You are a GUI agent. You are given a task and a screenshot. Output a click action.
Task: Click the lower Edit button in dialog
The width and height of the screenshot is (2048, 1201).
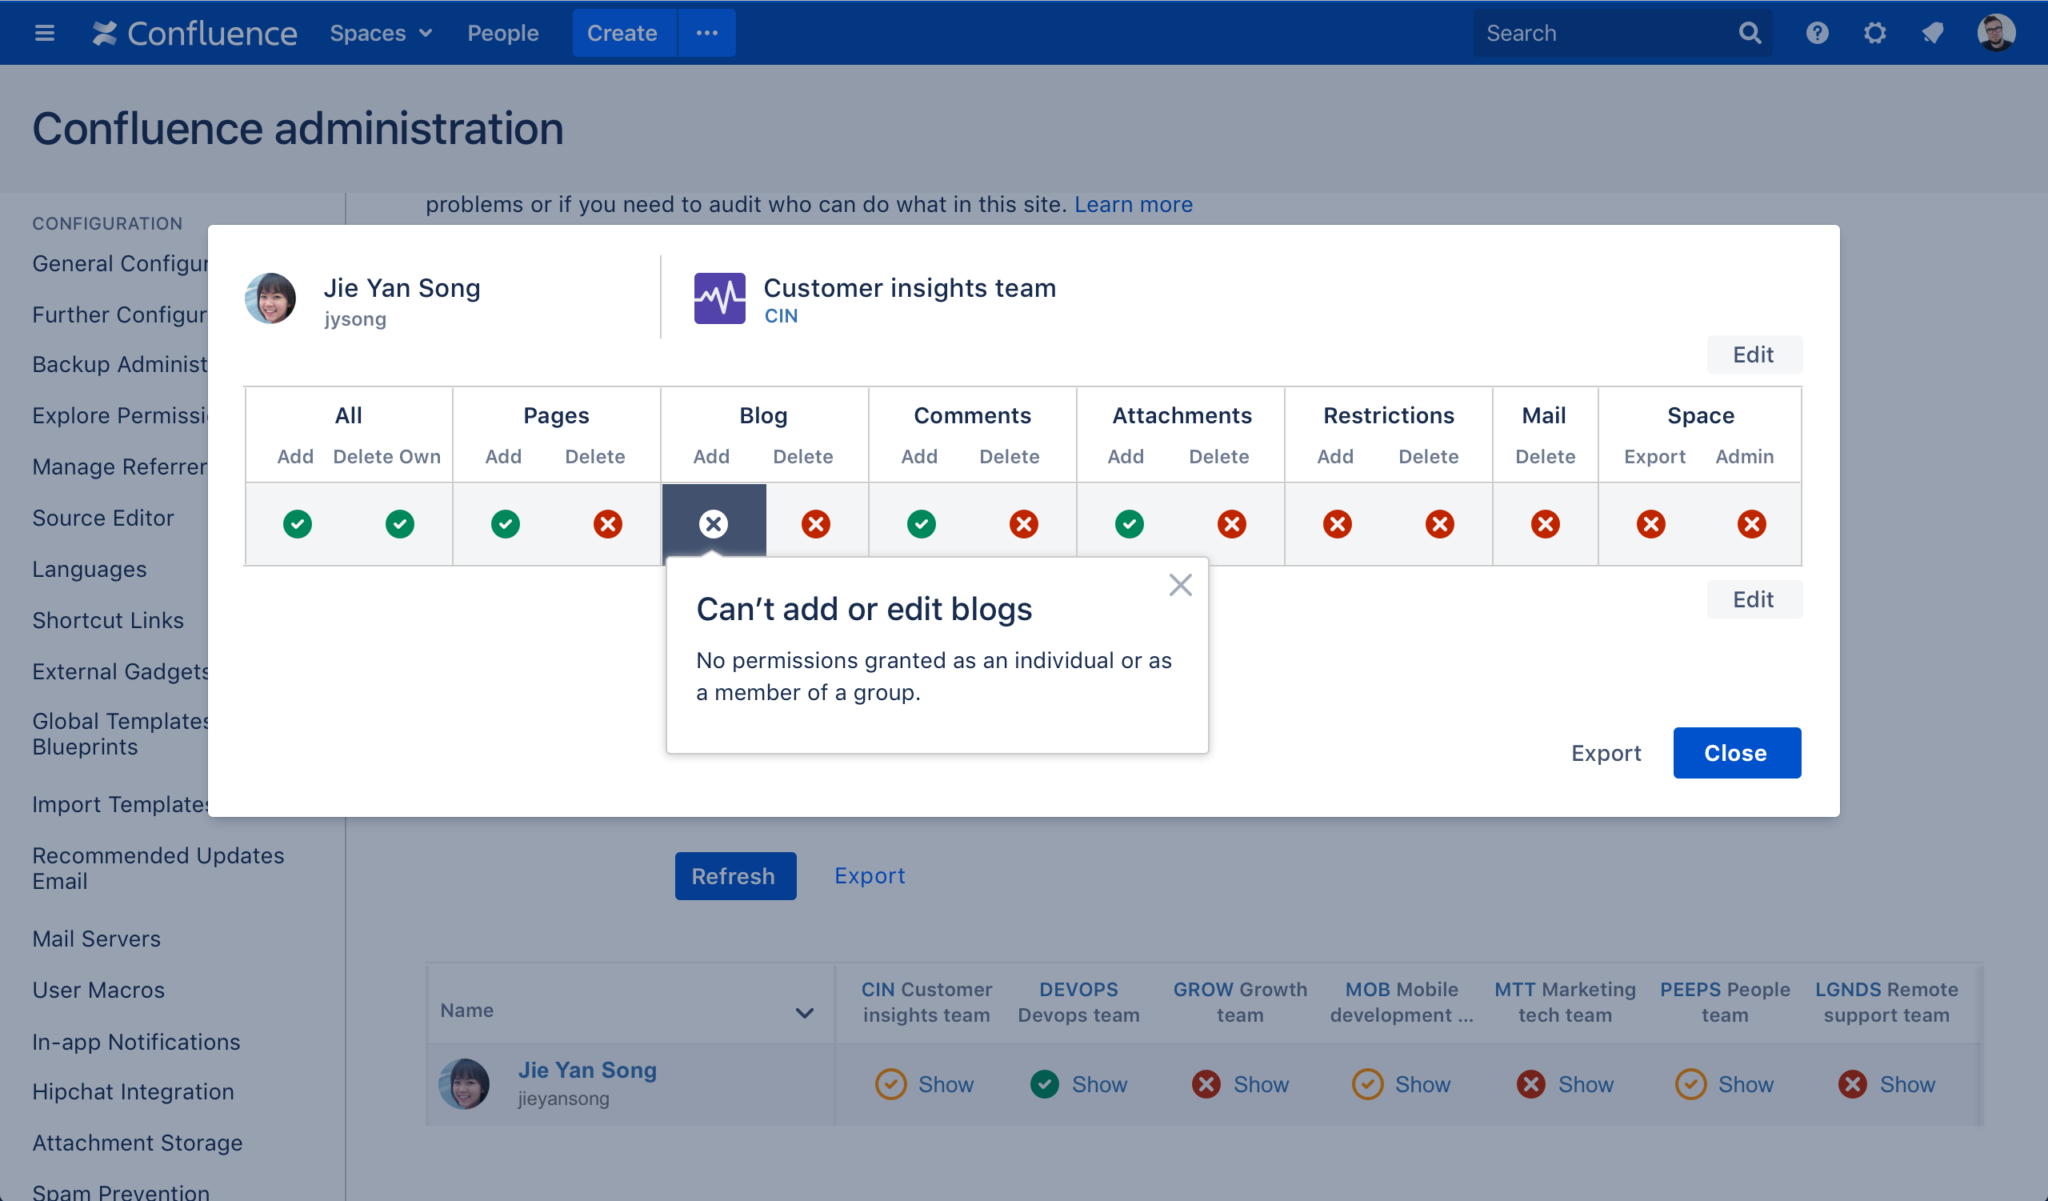[1753, 599]
